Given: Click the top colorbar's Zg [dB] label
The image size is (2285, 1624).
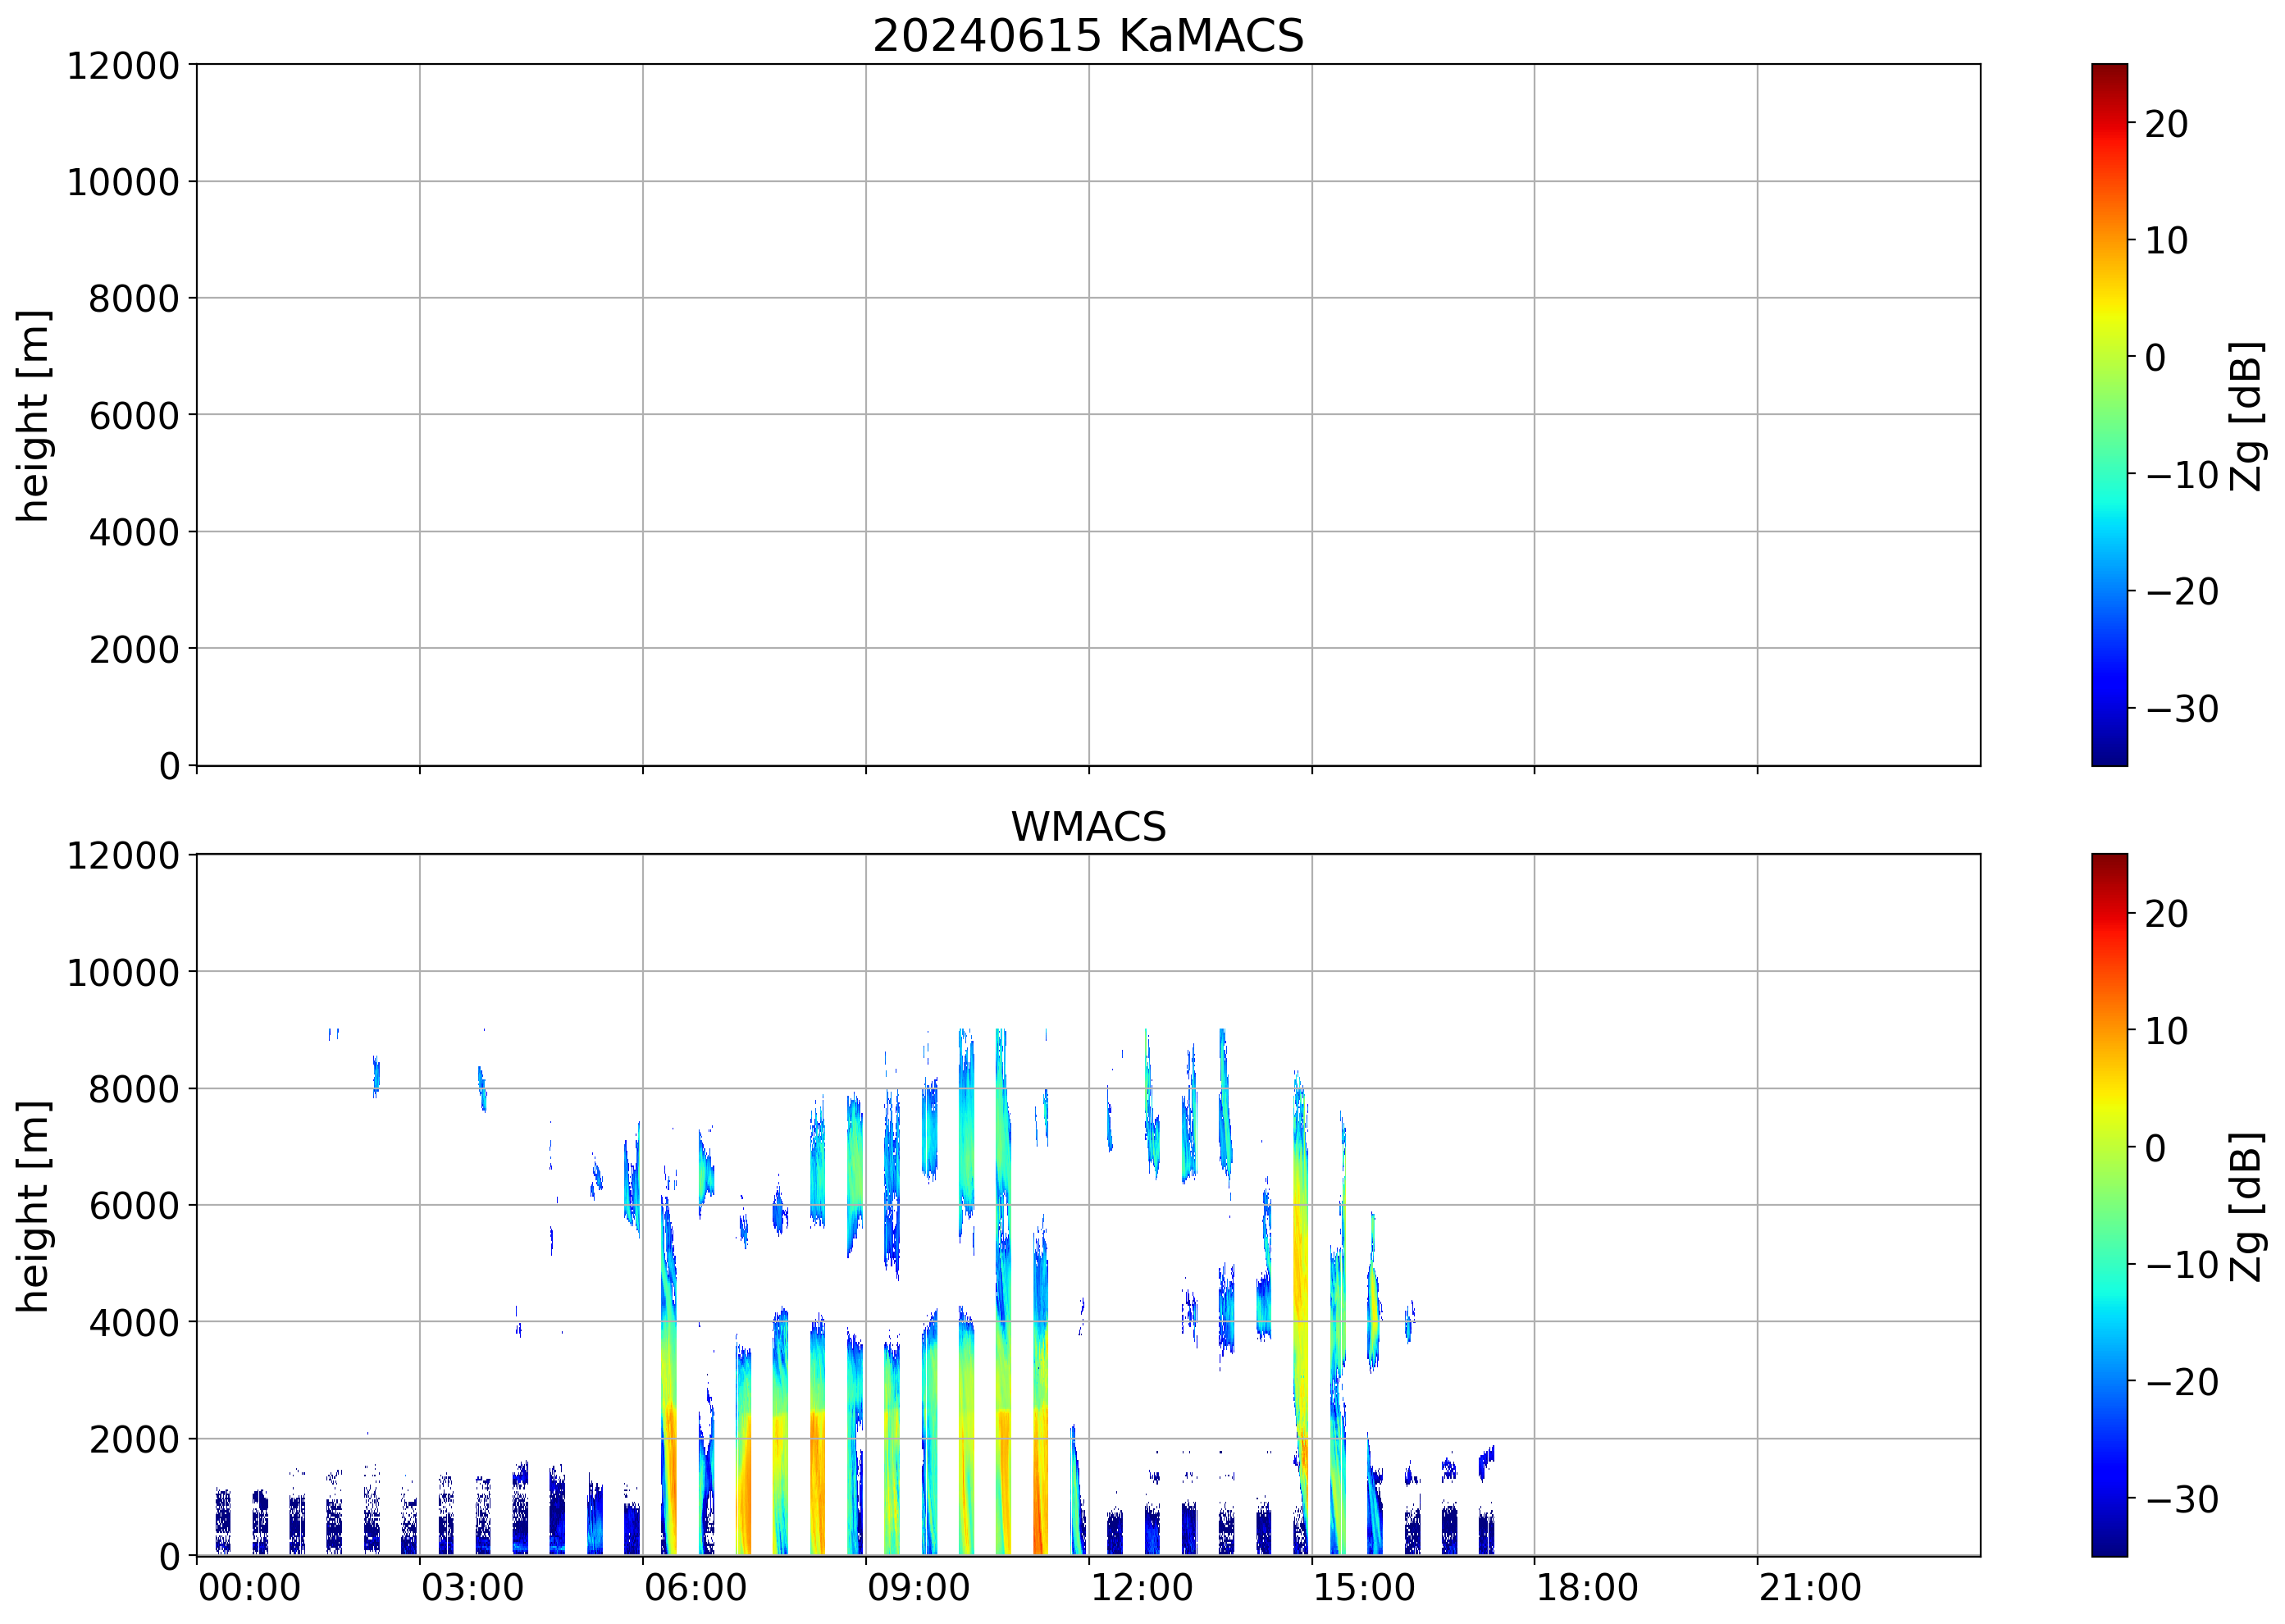Looking at the screenshot, I should pyautogui.click(x=2247, y=415).
